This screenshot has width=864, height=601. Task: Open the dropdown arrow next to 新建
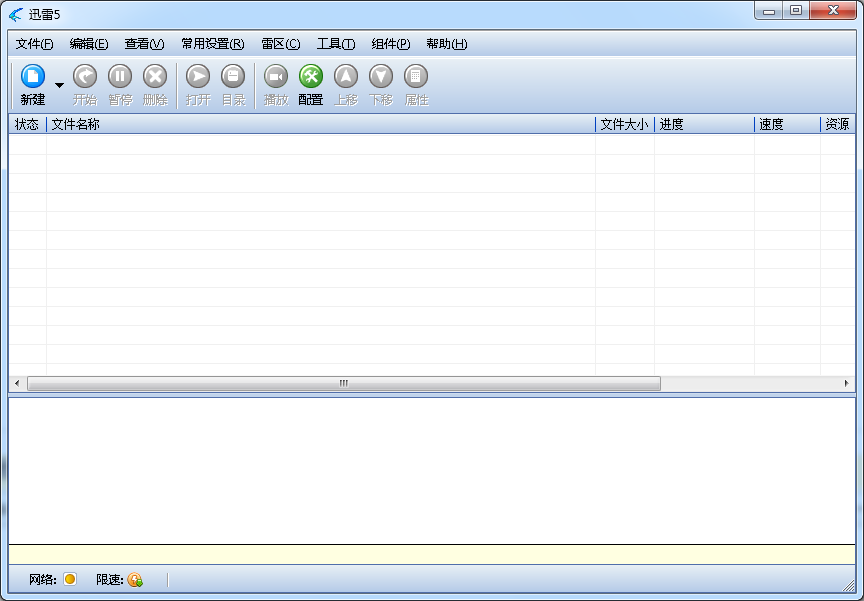tap(59, 85)
